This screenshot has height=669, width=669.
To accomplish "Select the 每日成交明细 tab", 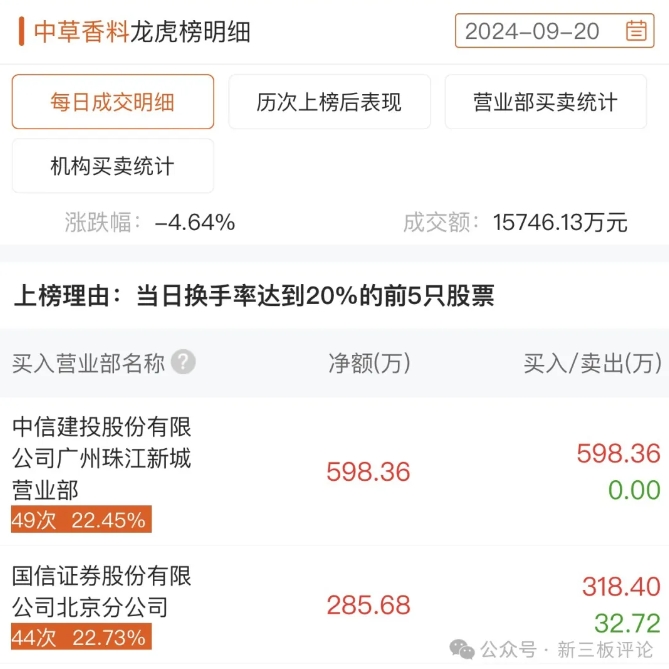I will tap(113, 102).
